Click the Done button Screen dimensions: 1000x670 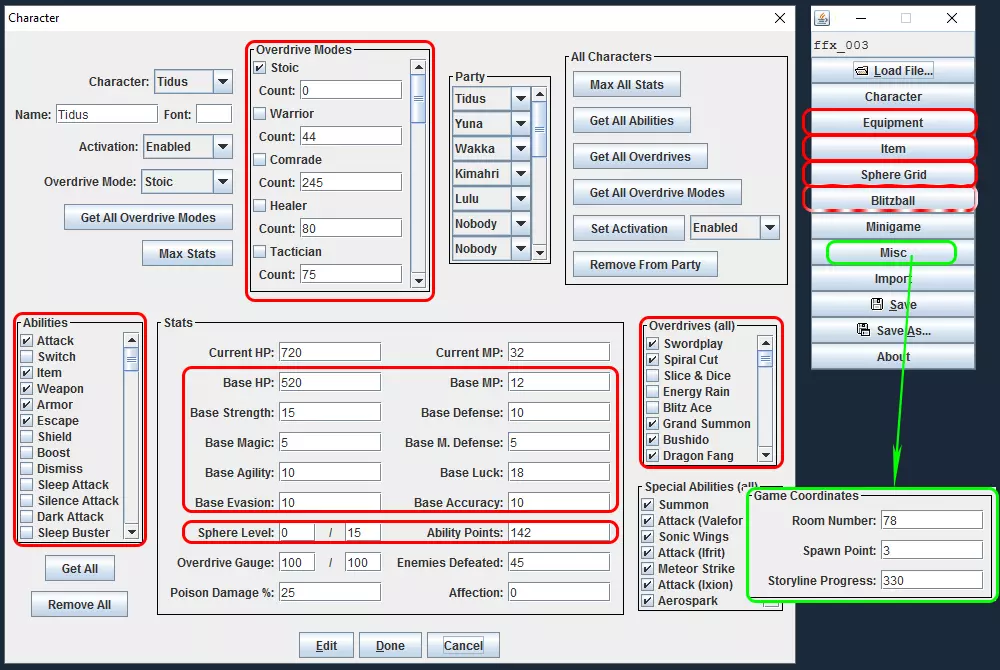point(390,645)
